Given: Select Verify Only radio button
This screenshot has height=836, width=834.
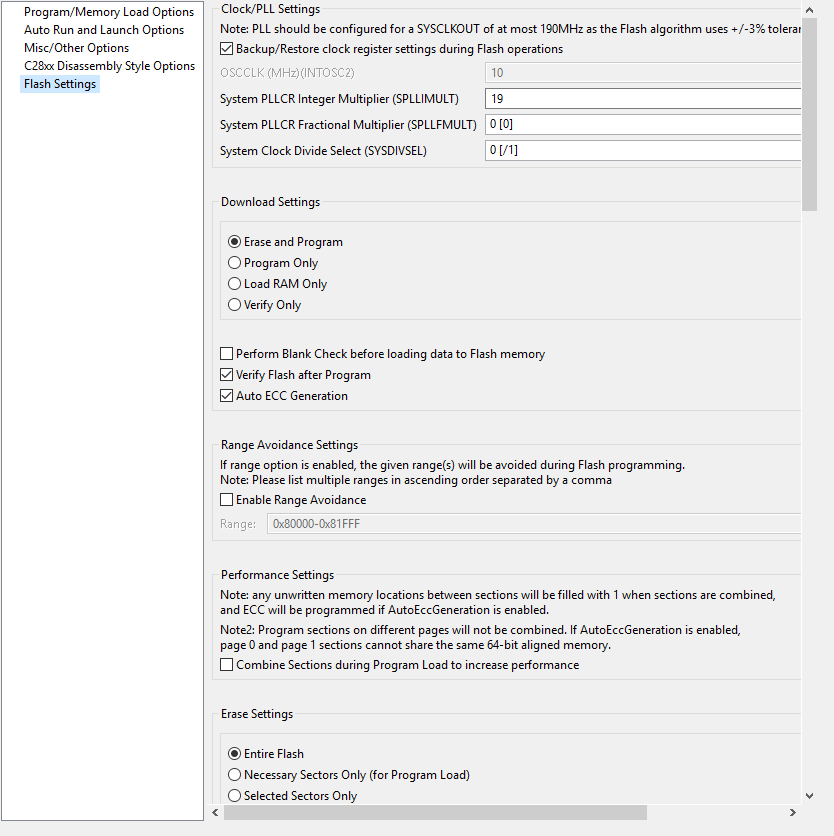Looking at the screenshot, I should [x=235, y=305].
